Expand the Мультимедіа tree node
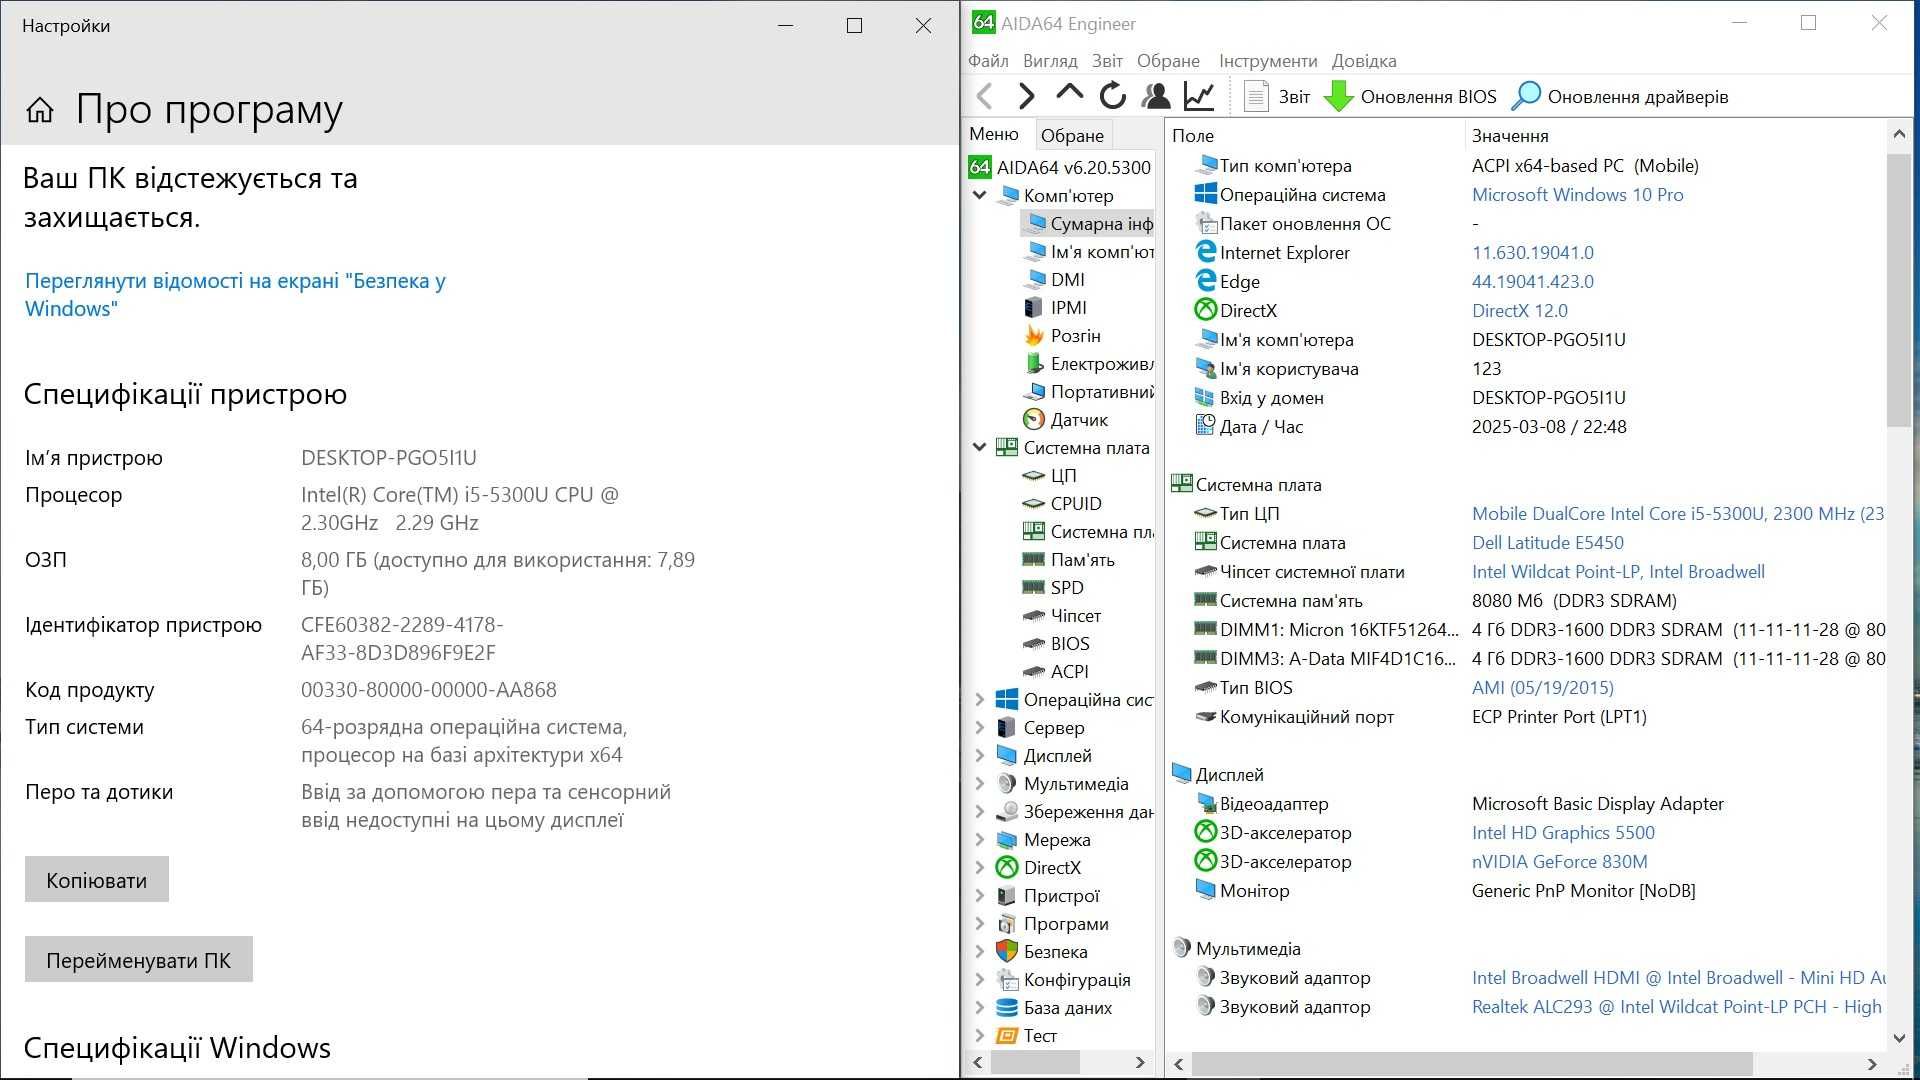1920x1080 pixels. click(x=980, y=784)
